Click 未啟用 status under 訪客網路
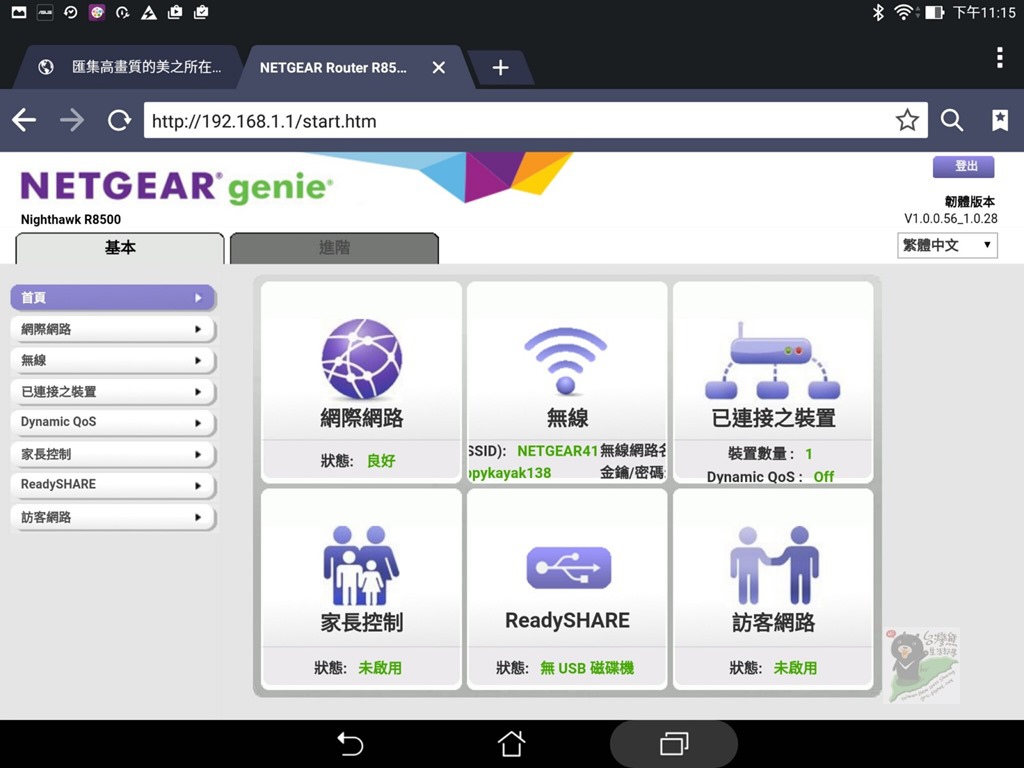 (x=795, y=668)
